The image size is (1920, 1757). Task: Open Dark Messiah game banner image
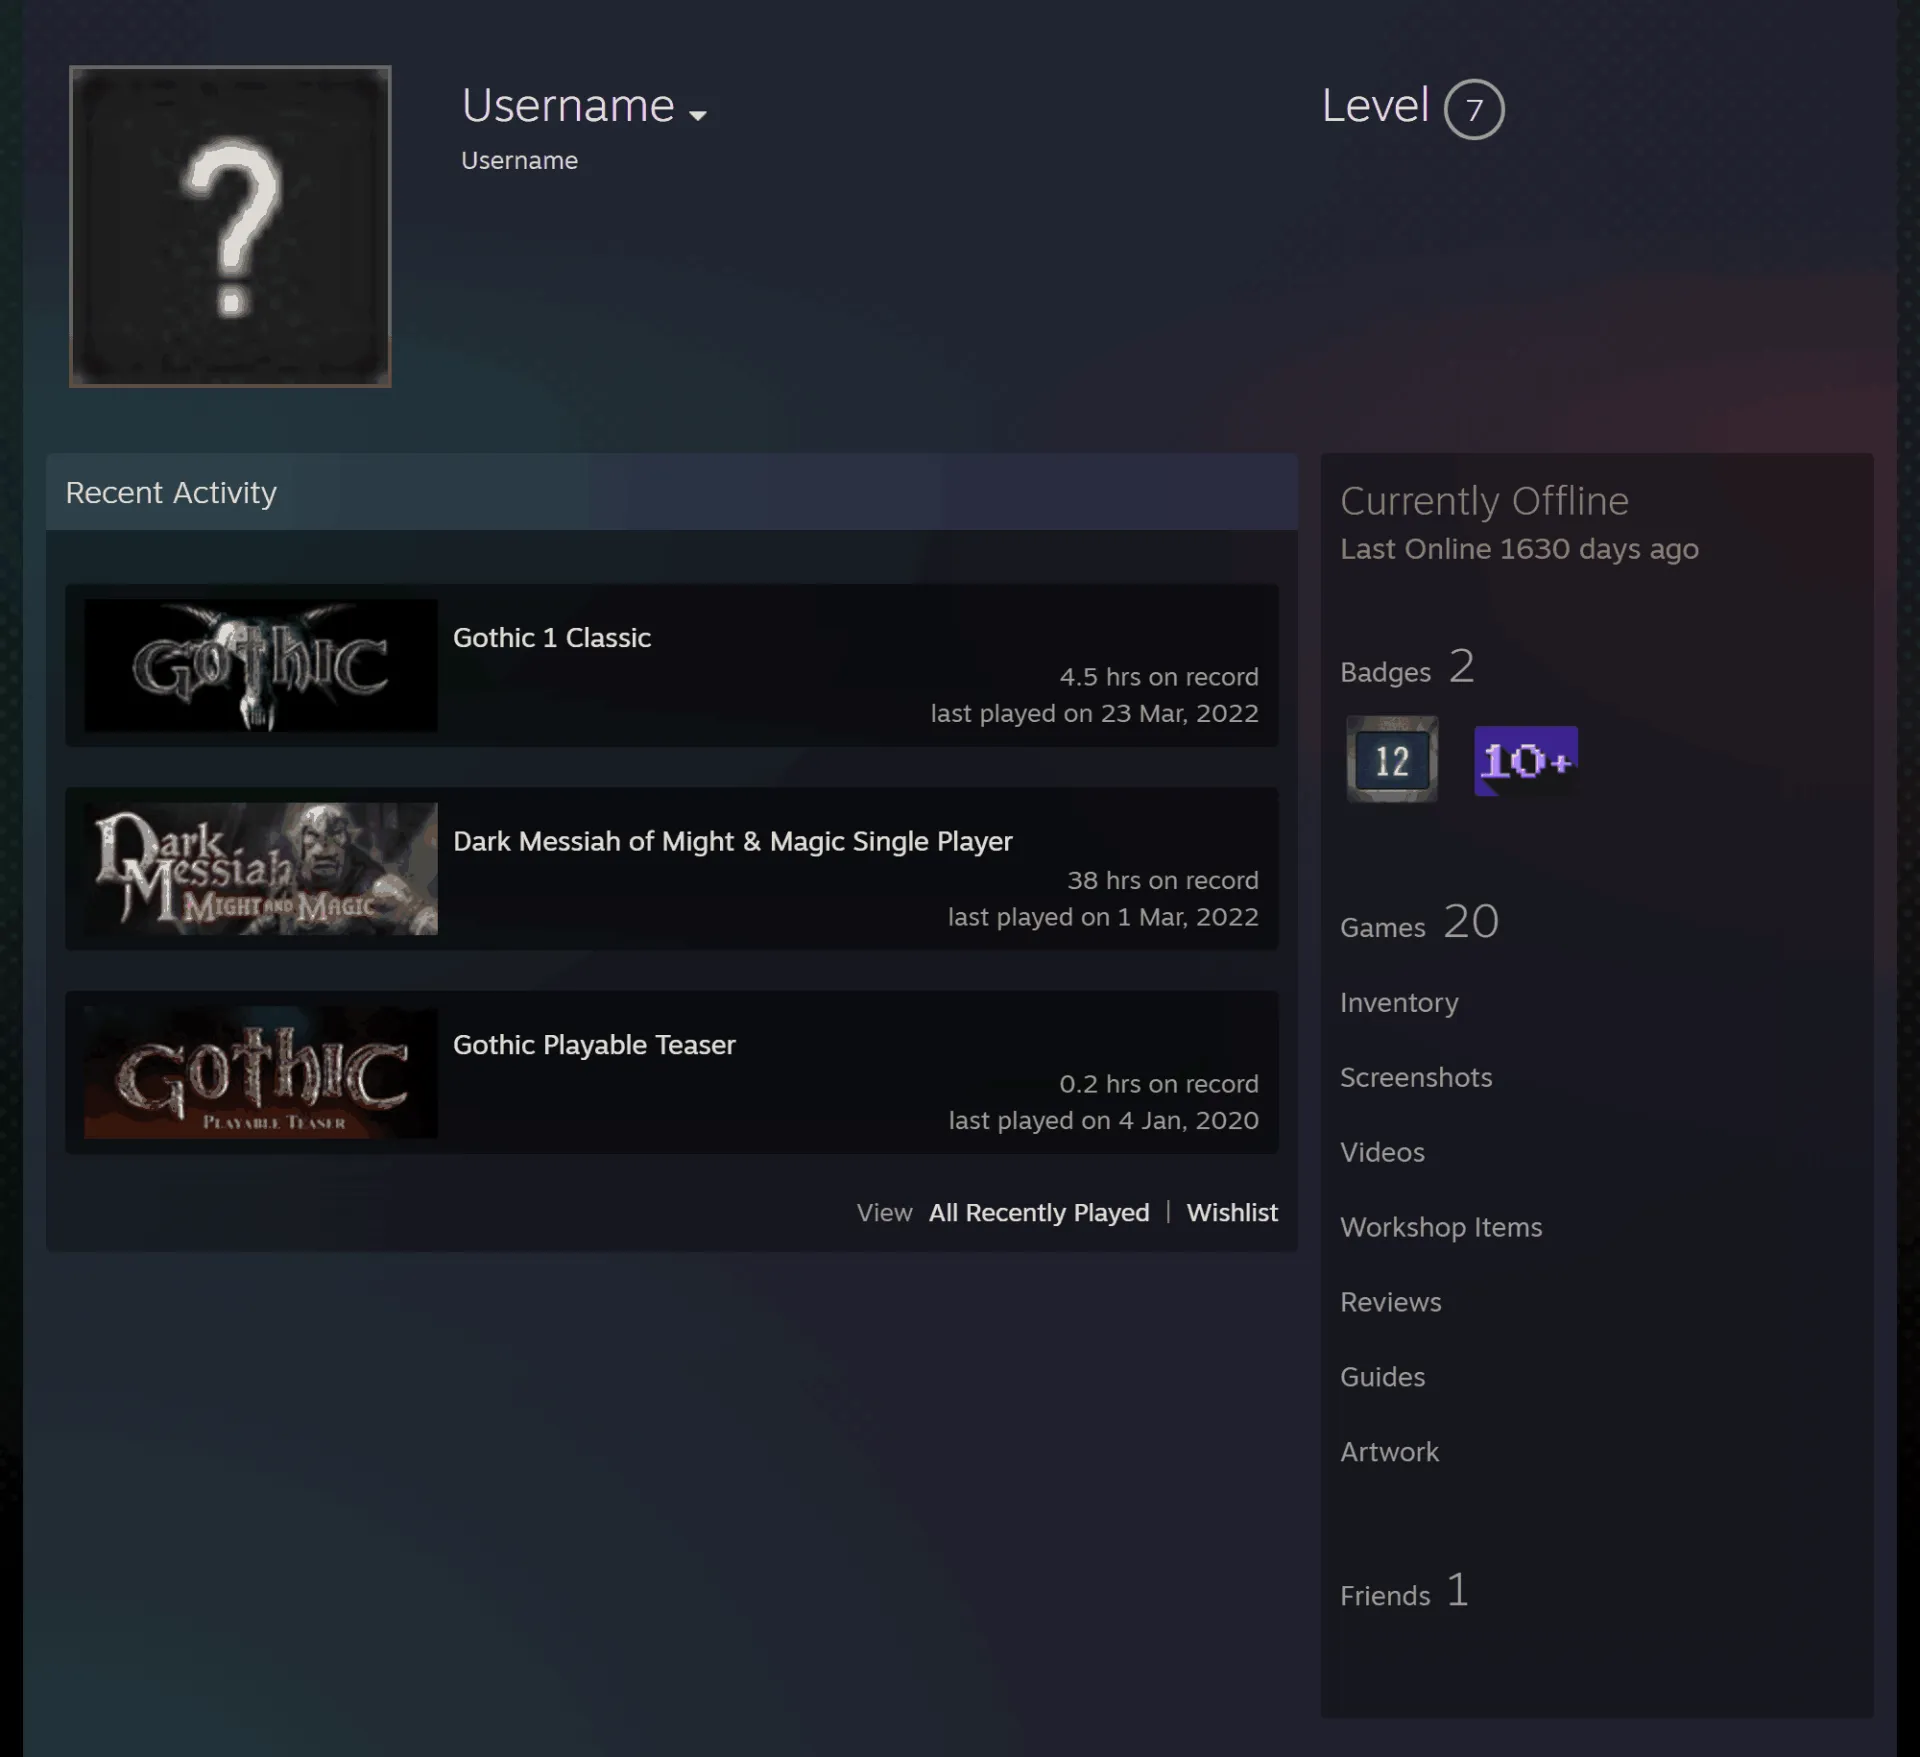(261, 869)
